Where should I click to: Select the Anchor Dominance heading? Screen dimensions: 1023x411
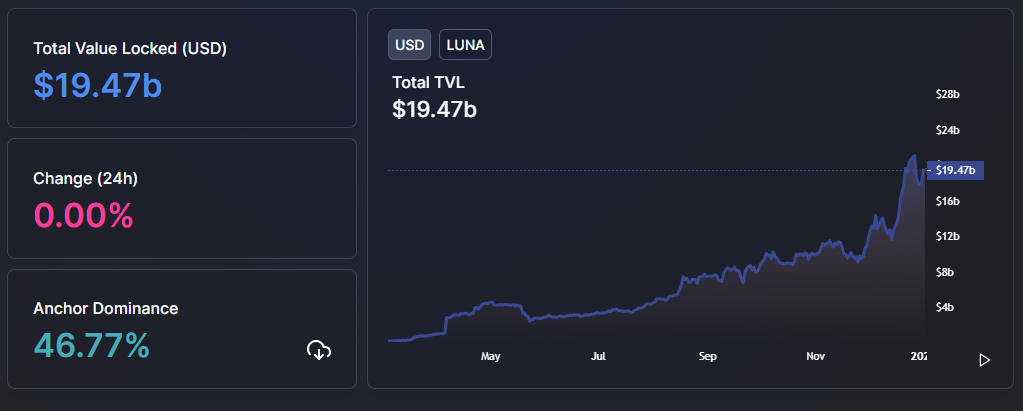[x=106, y=309]
